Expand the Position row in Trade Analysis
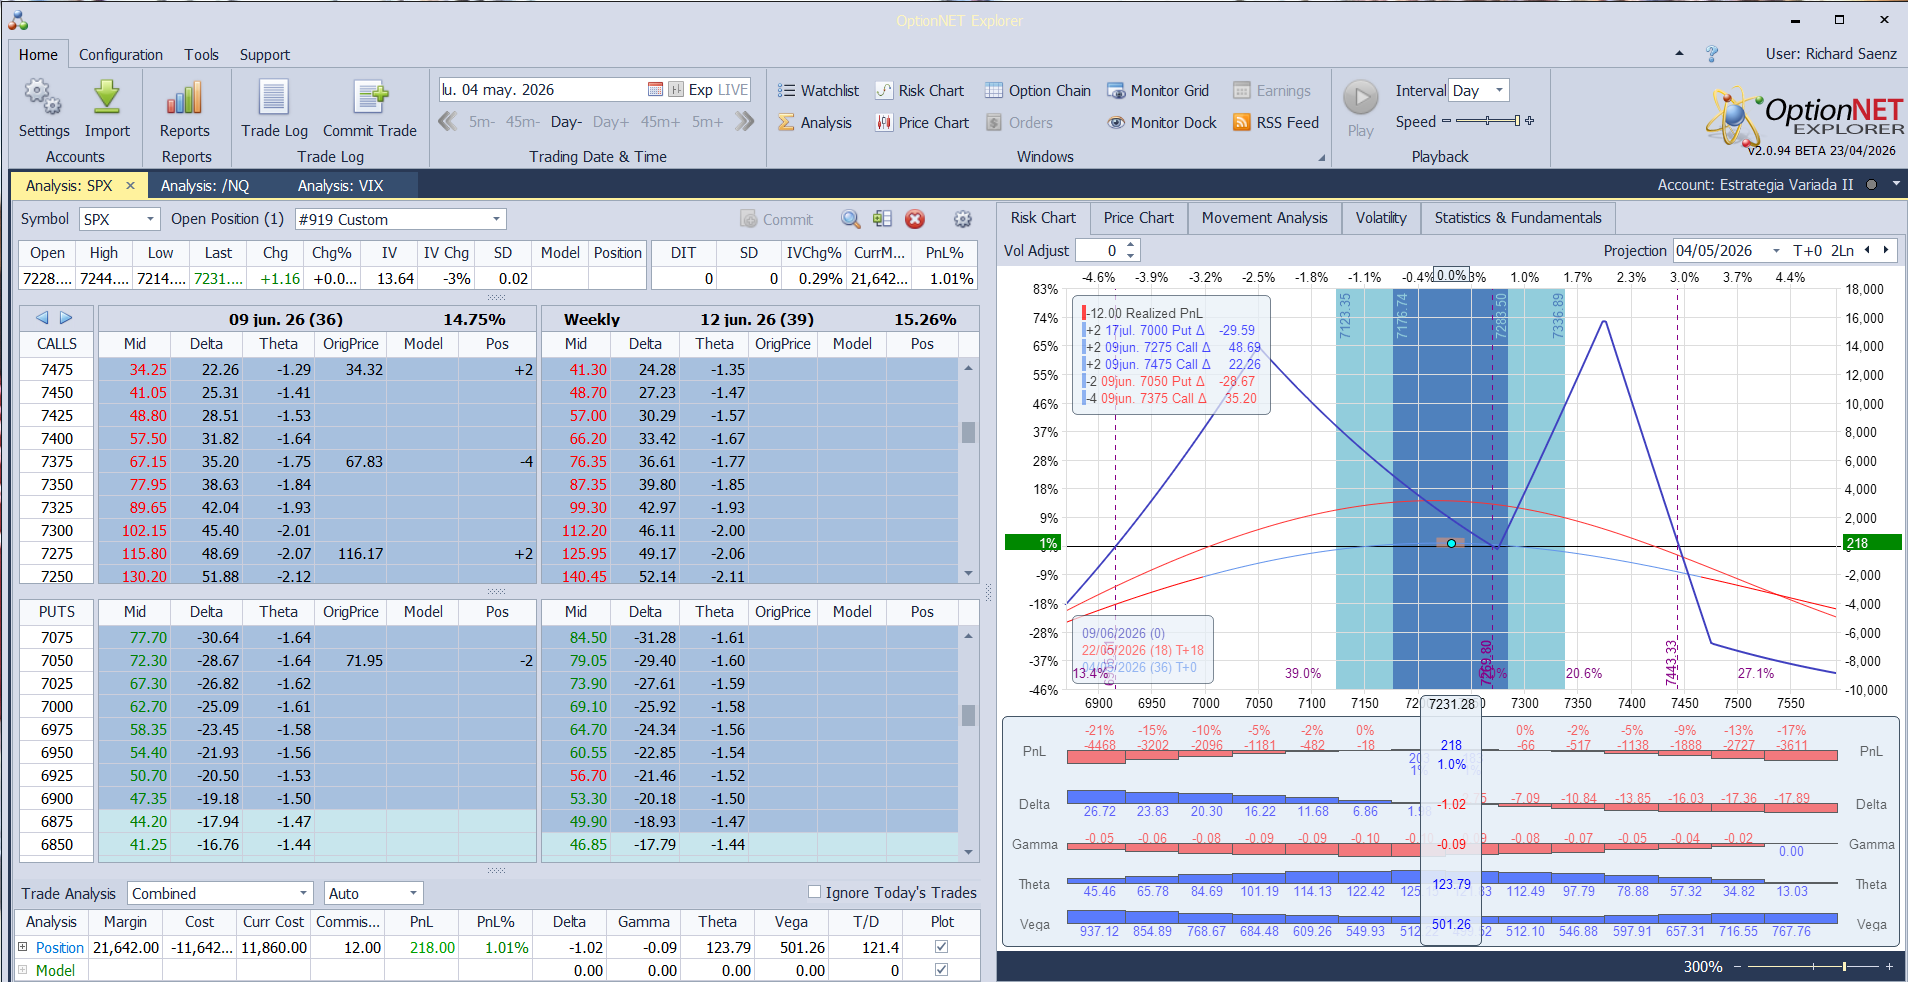This screenshot has height=982, width=1908. coord(23,946)
